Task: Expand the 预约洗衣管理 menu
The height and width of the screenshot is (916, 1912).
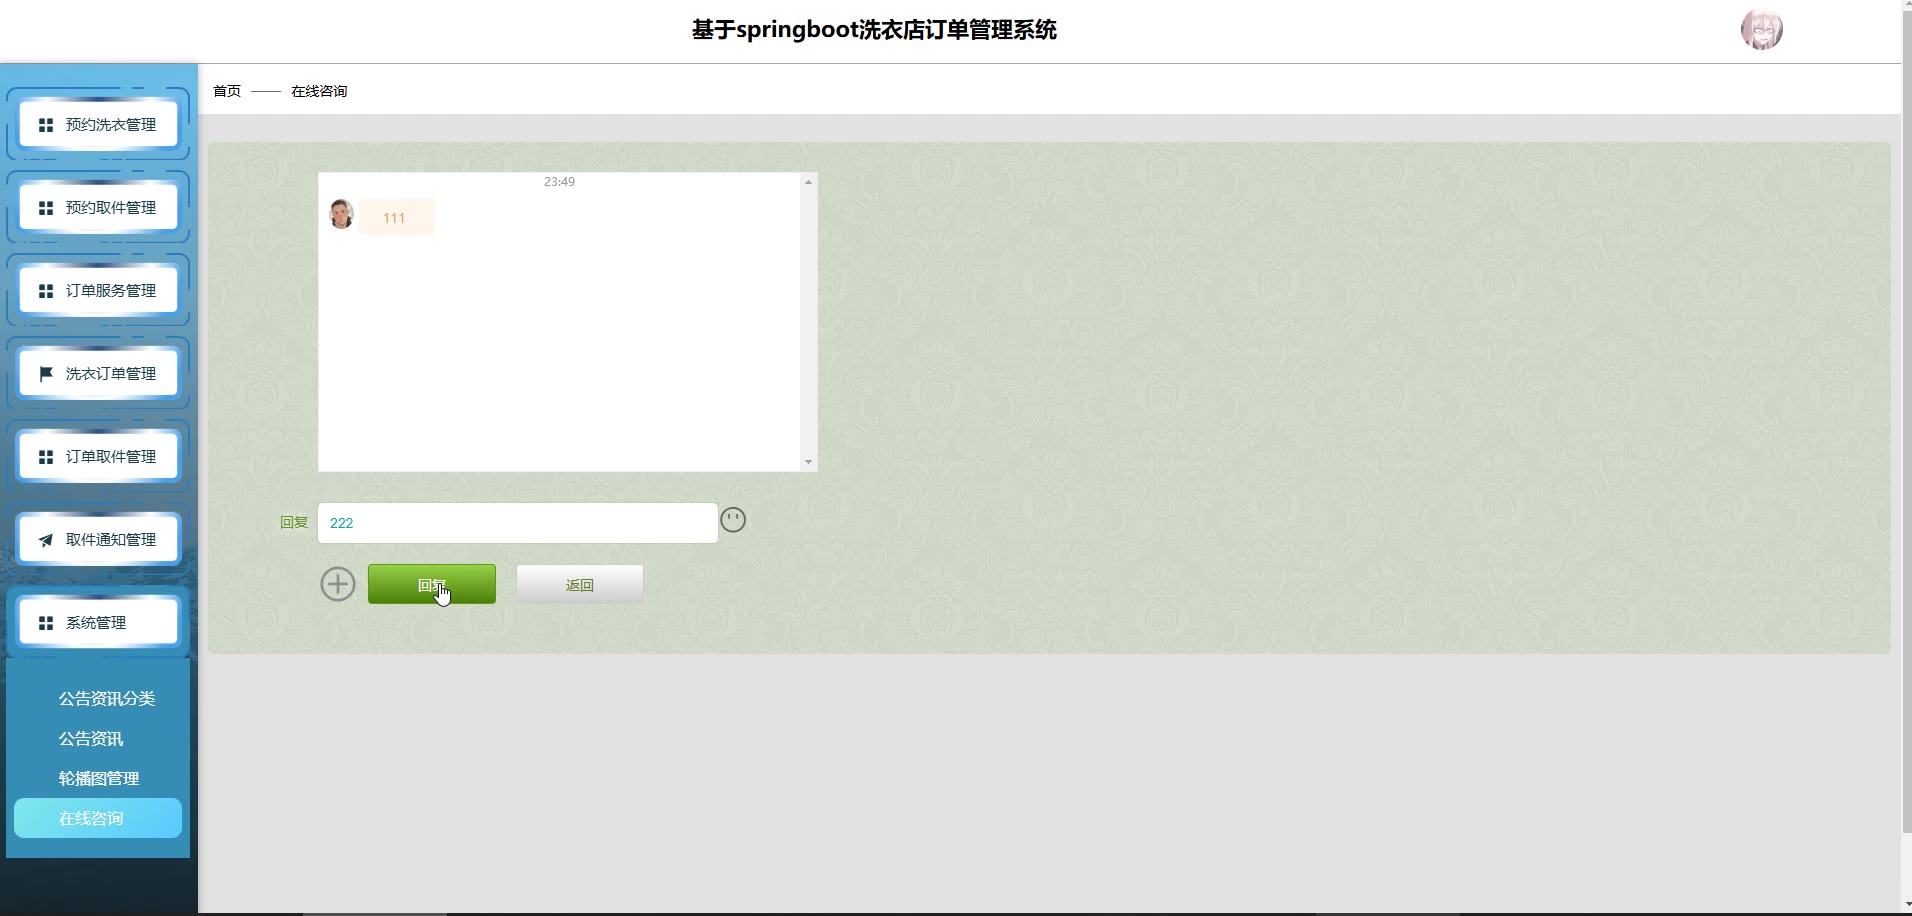Action: point(98,125)
